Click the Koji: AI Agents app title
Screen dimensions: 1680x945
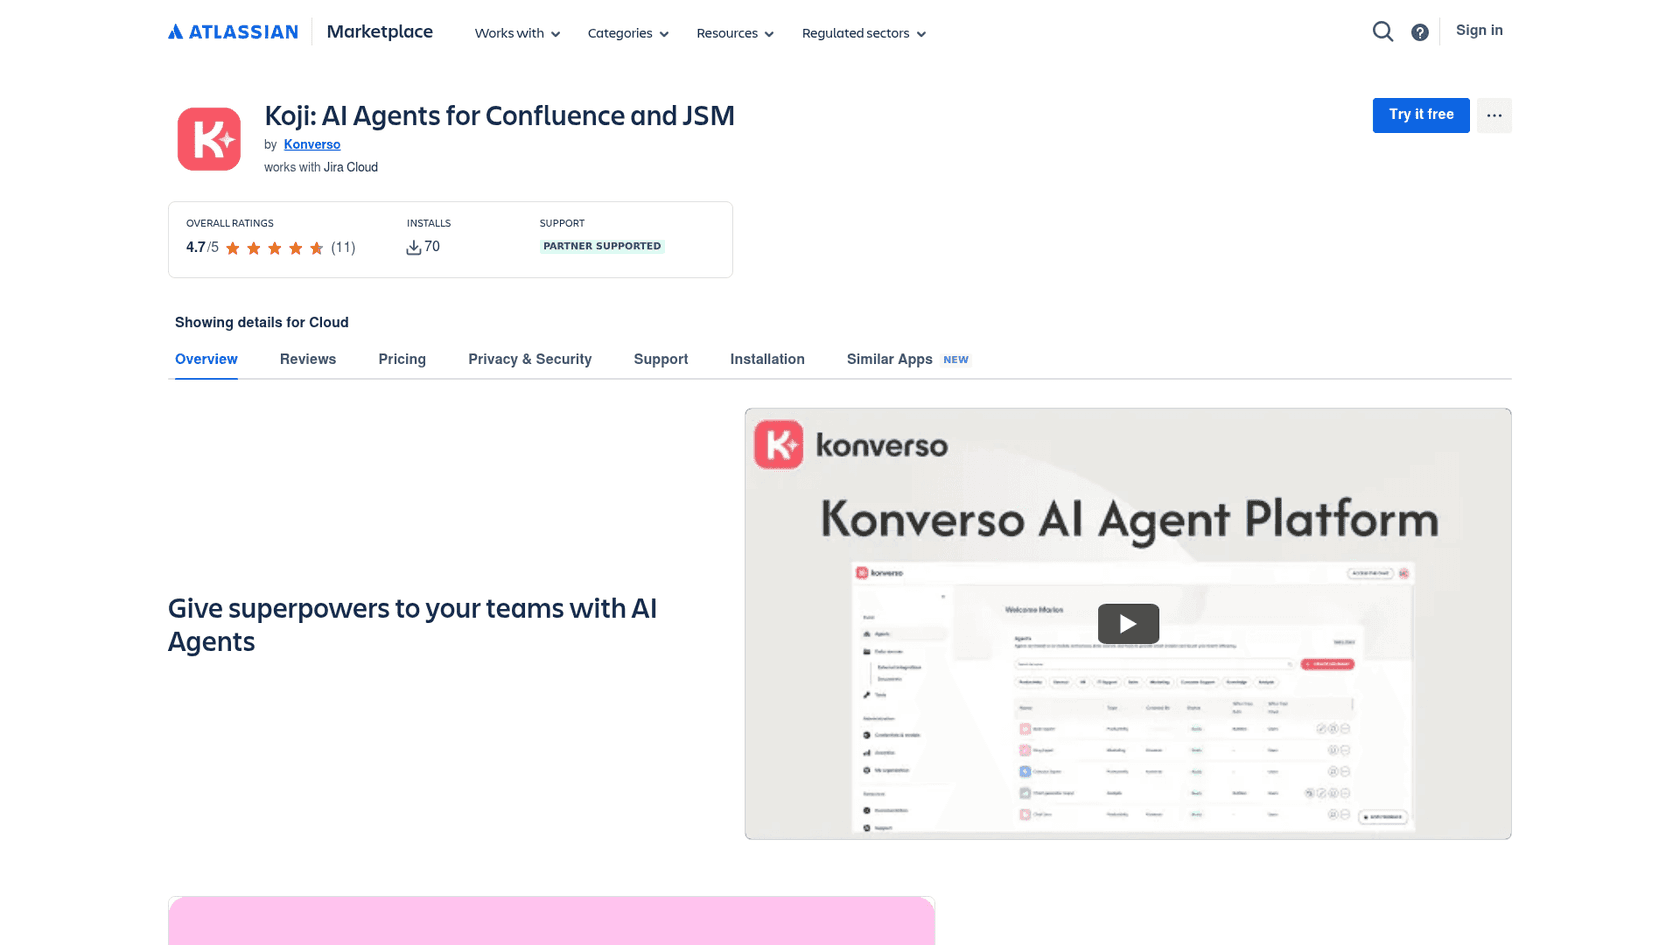(x=499, y=116)
